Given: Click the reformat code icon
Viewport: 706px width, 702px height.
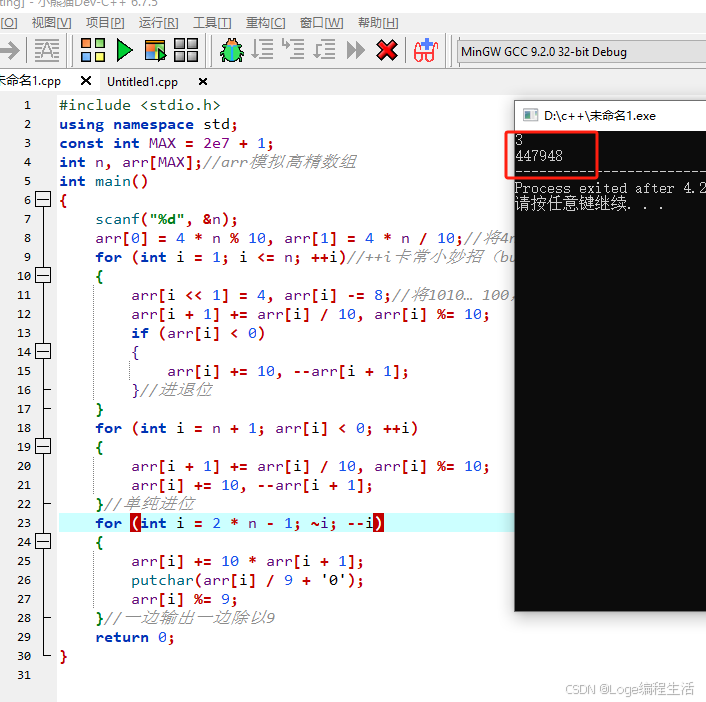Looking at the screenshot, I should (x=47, y=50).
